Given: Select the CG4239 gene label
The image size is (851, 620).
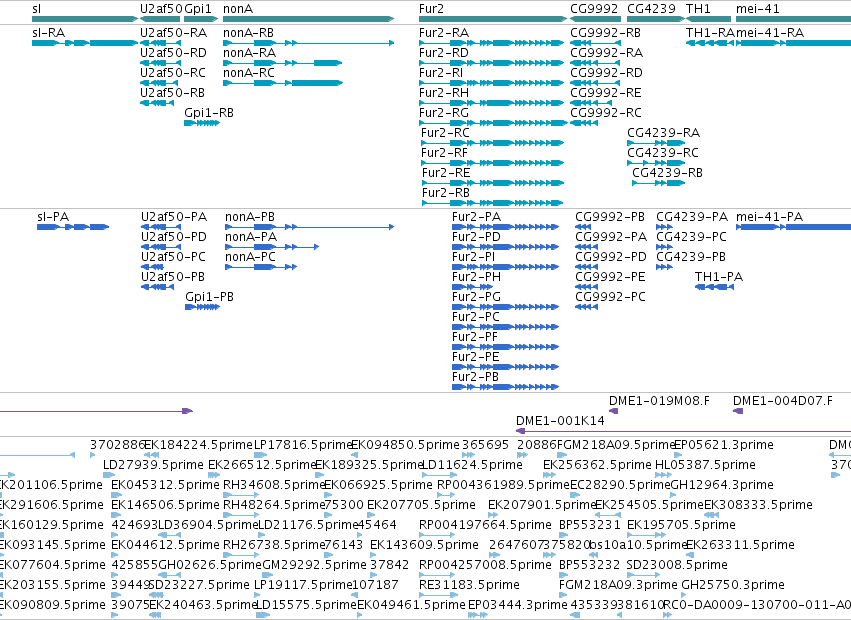Looking at the screenshot, I should pyautogui.click(x=651, y=9).
